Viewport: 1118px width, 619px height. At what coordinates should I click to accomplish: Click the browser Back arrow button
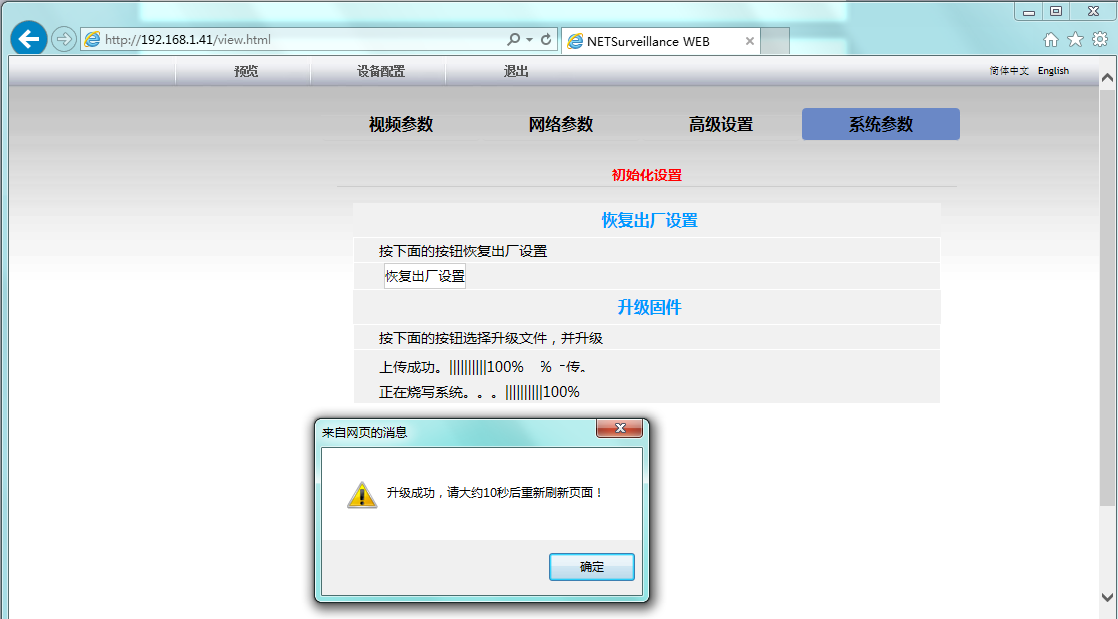pos(29,39)
